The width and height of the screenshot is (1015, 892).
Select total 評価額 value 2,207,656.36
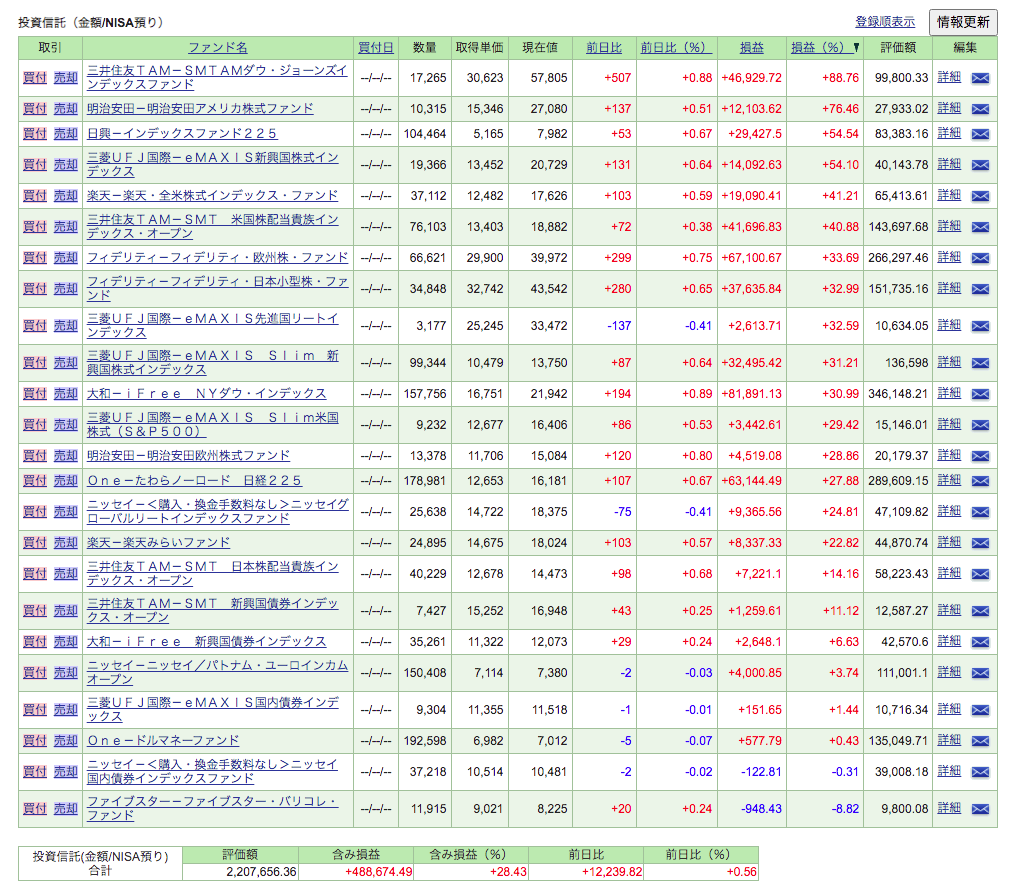[x=262, y=872]
